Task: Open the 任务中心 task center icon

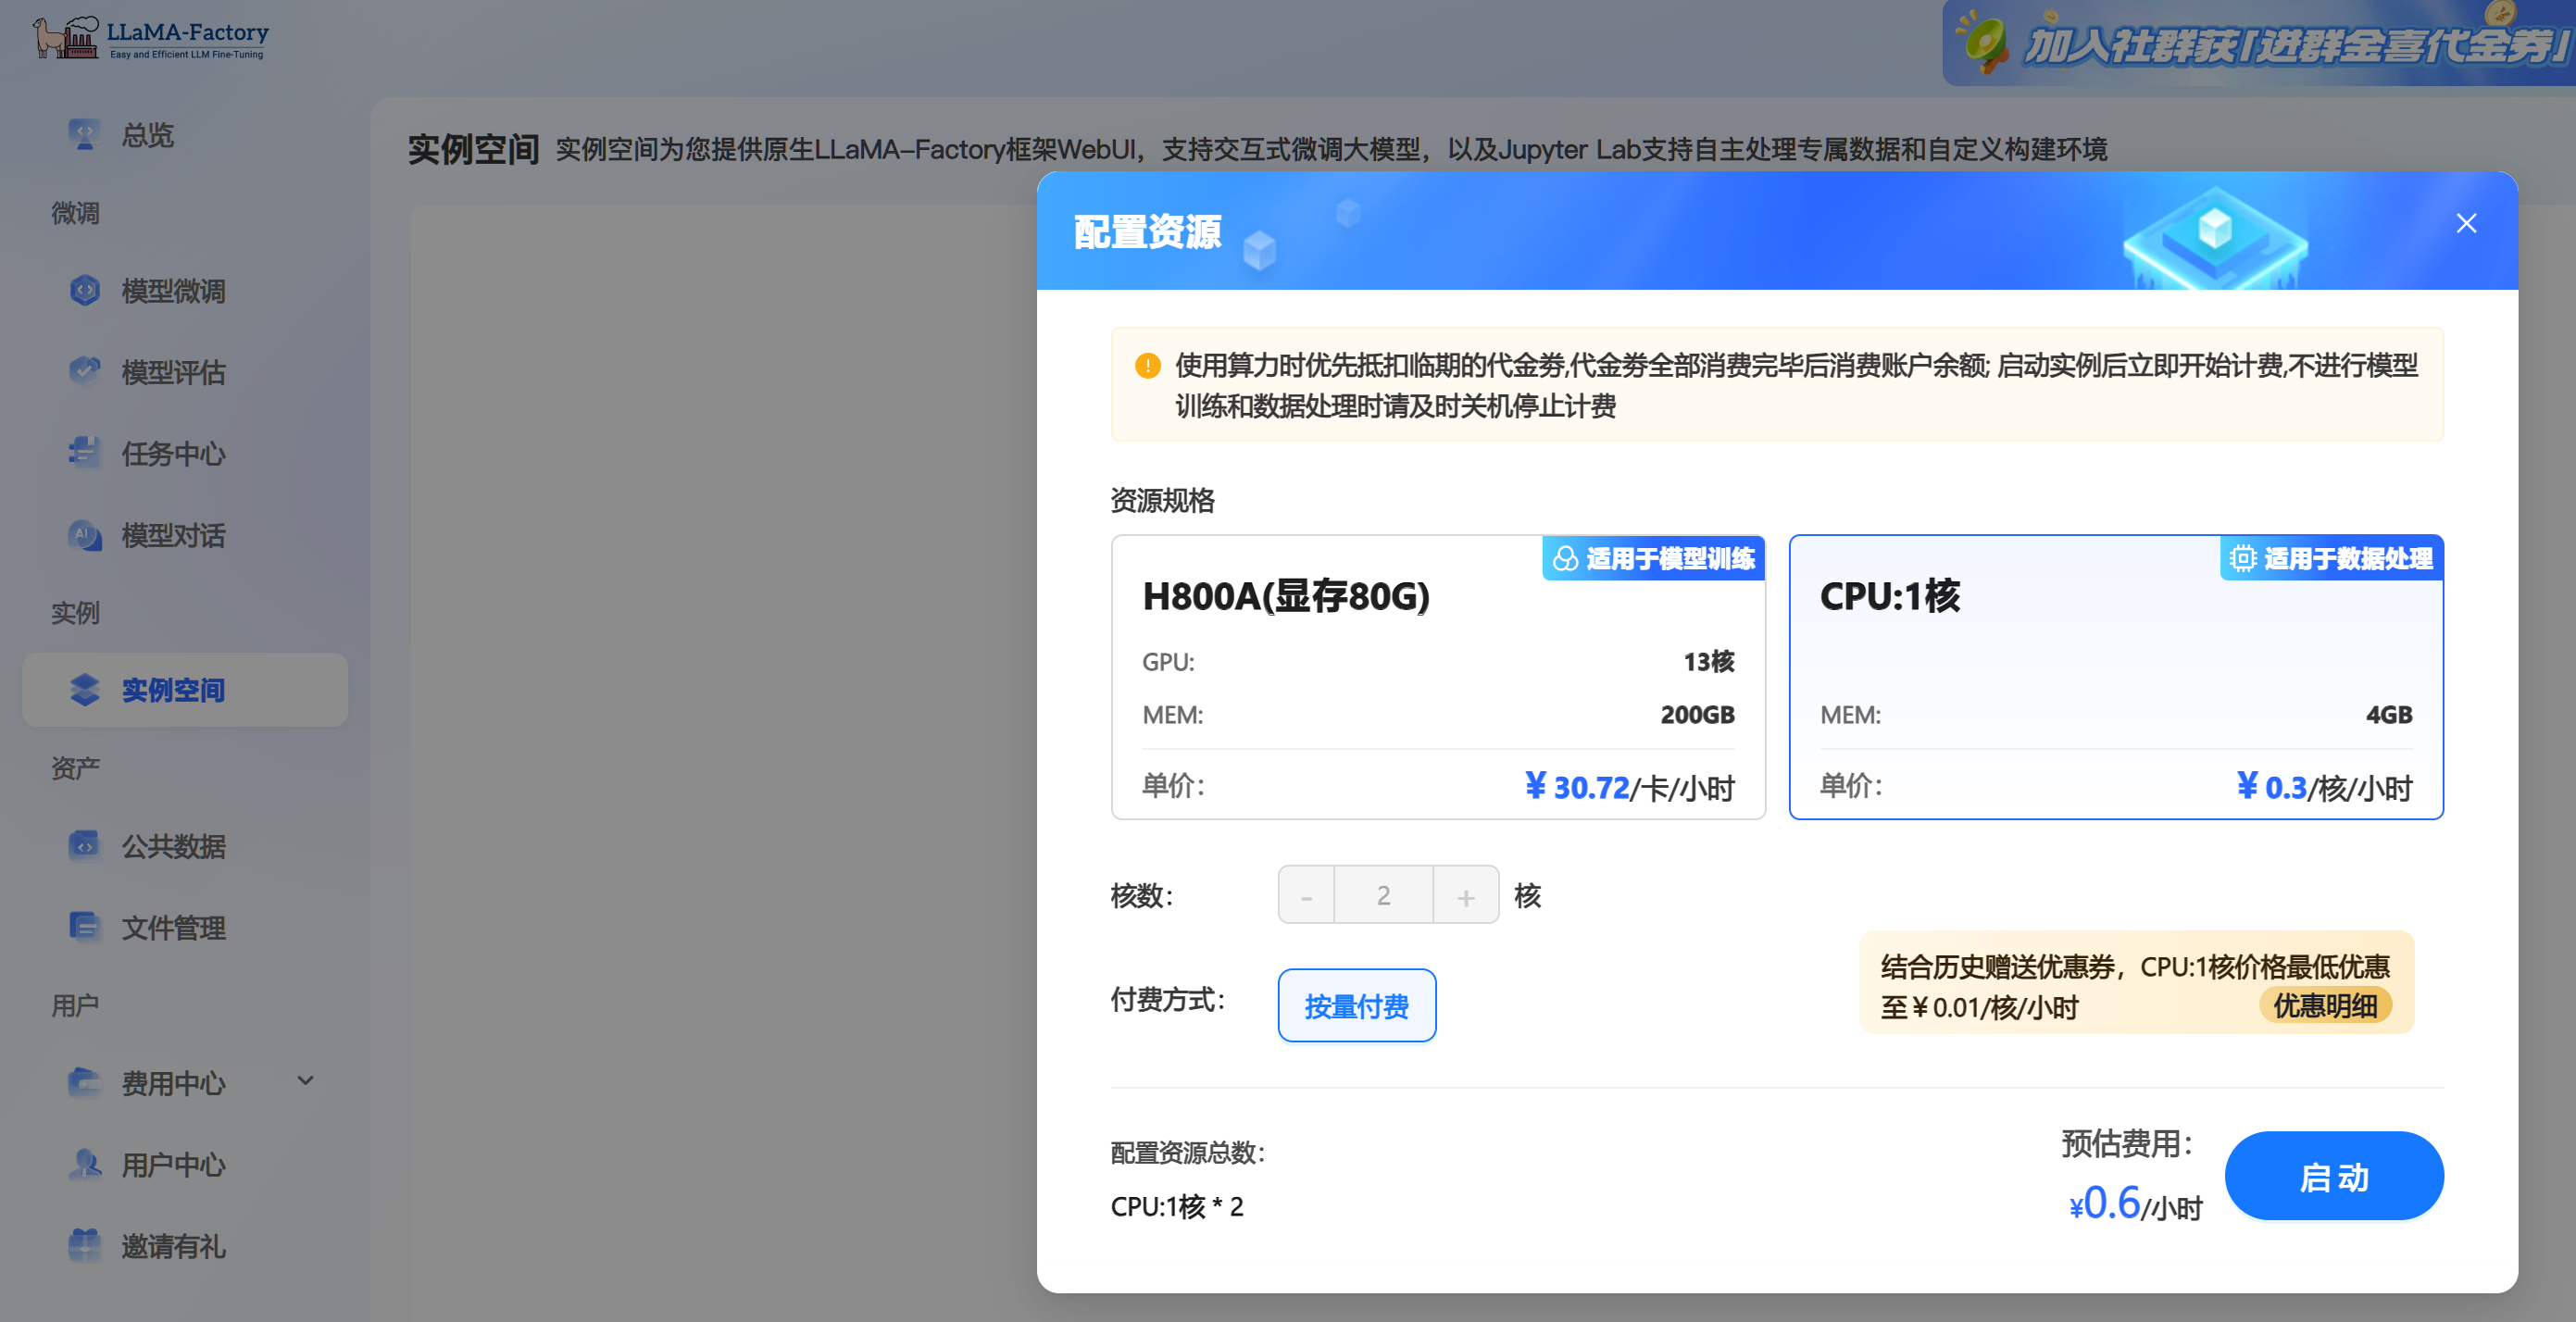Action: point(84,453)
